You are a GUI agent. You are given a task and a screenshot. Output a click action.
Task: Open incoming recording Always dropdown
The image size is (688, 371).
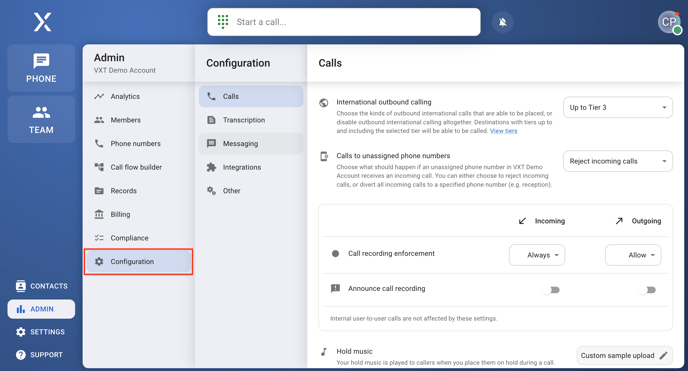[537, 255]
